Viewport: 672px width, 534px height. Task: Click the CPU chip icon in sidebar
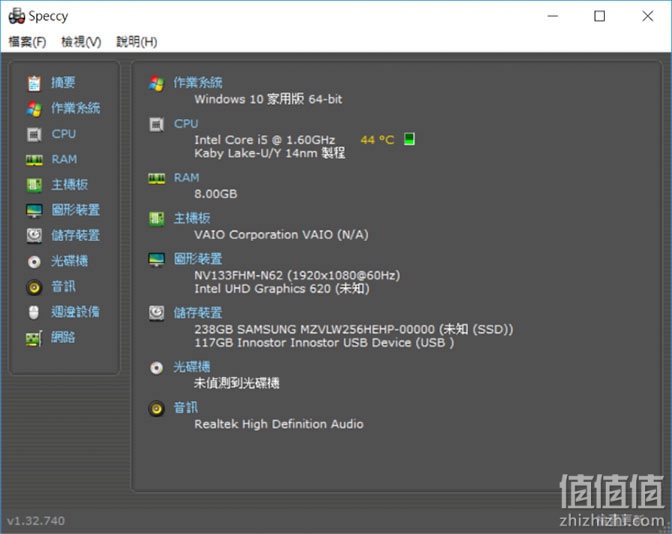34,135
